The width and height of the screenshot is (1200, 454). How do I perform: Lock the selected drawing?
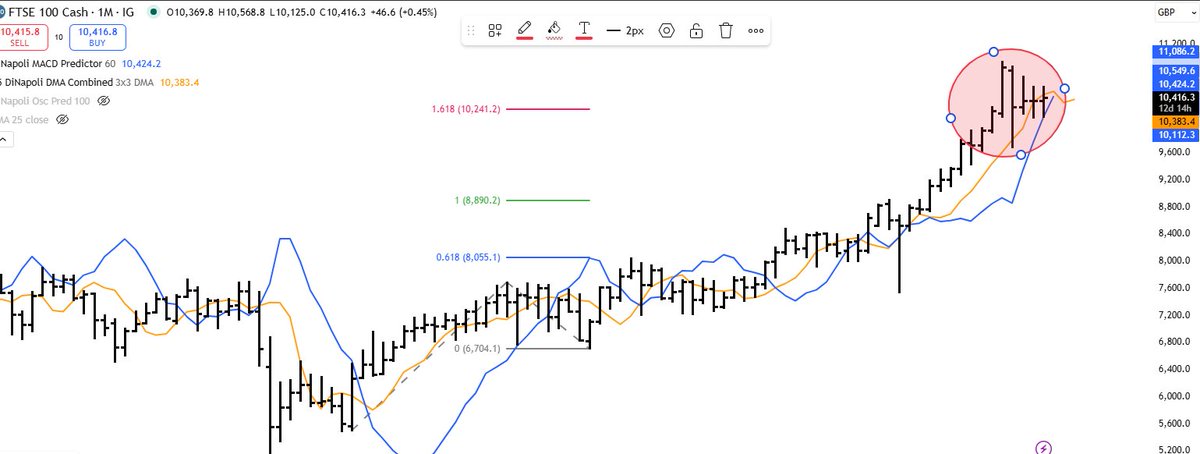pyautogui.click(x=697, y=31)
